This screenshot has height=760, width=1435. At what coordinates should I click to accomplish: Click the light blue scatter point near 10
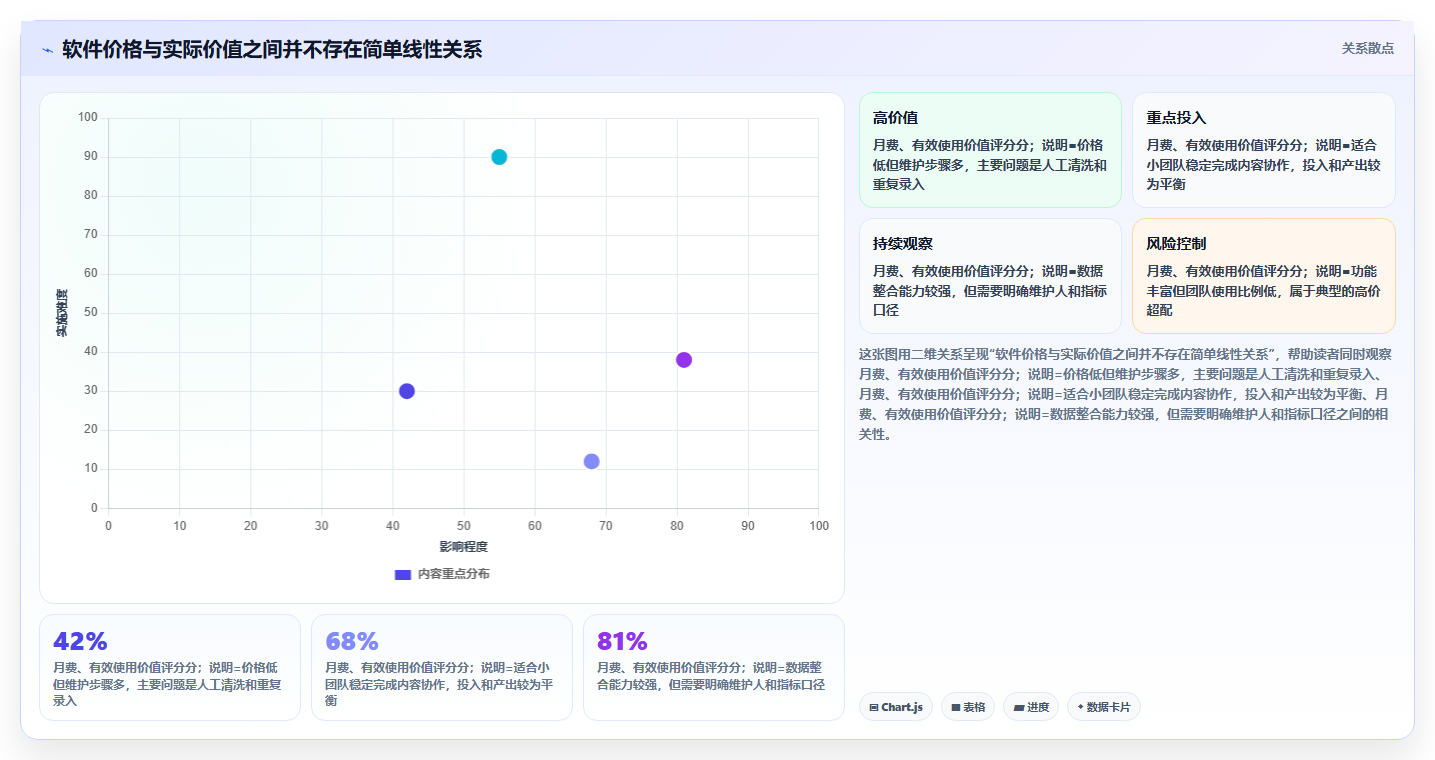(x=591, y=461)
